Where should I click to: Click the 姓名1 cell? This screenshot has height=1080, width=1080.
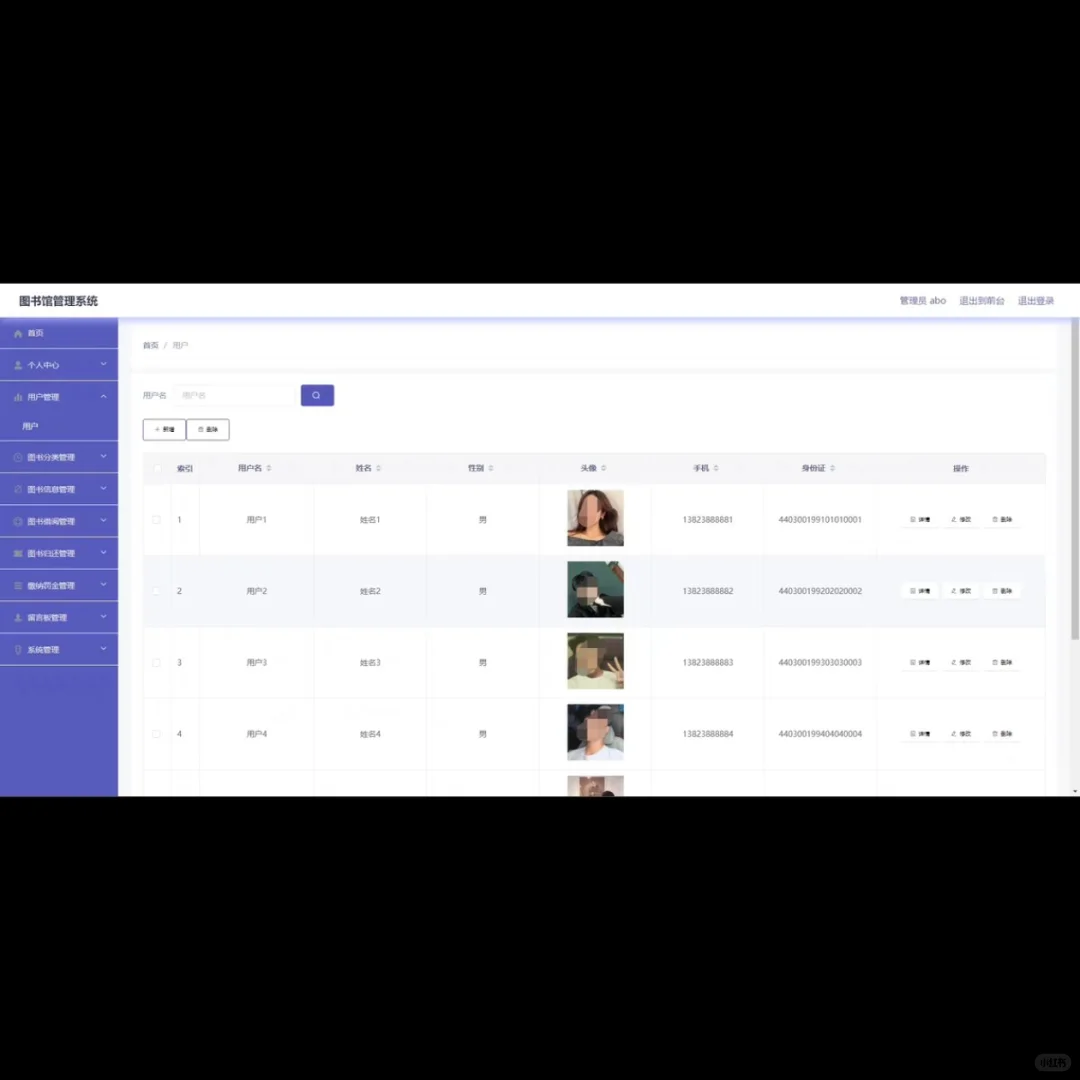[370, 520]
